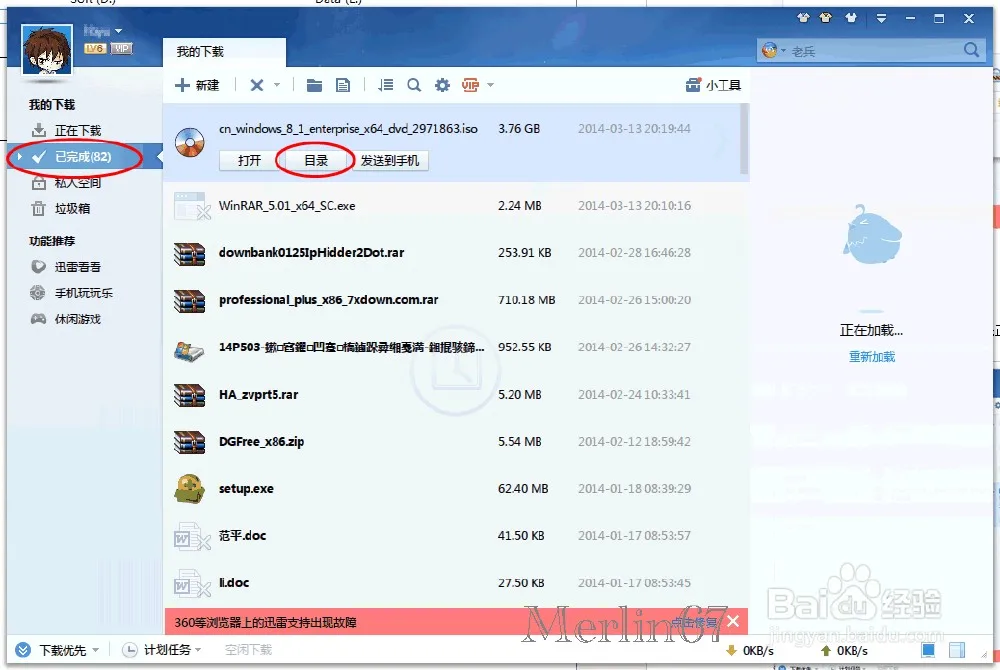This screenshot has height=670, width=1000.
Task: Open the Open Folder toolbar icon
Action: point(314,85)
